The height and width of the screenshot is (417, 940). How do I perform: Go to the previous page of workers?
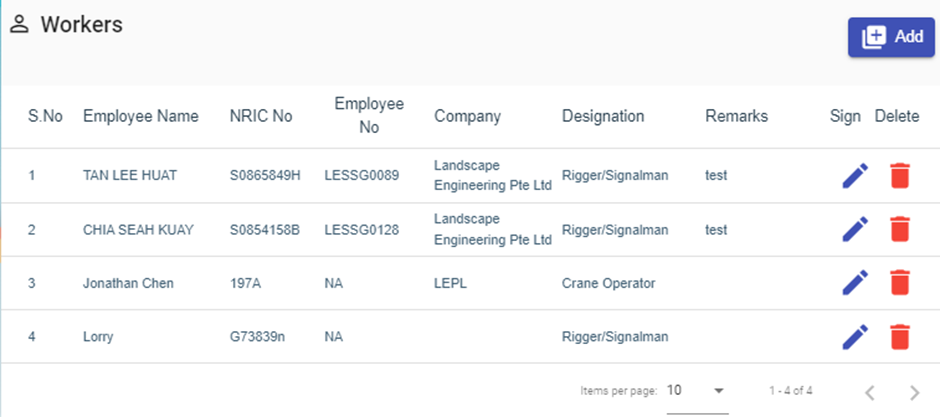click(869, 392)
